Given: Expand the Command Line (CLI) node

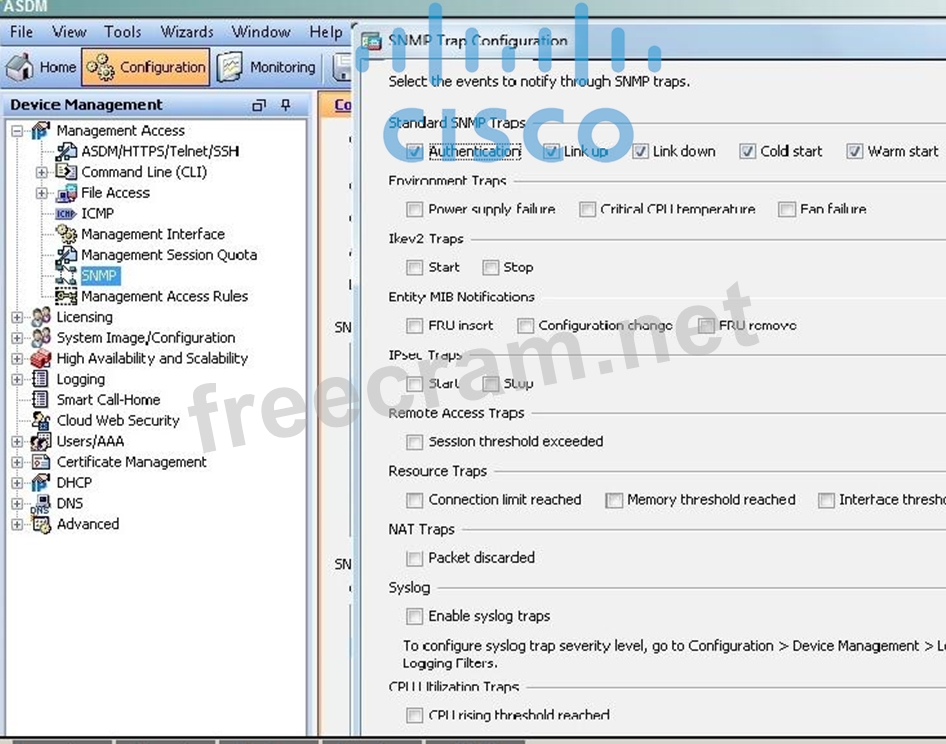Looking at the screenshot, I should pyautogui.click(x=42, y=172).
